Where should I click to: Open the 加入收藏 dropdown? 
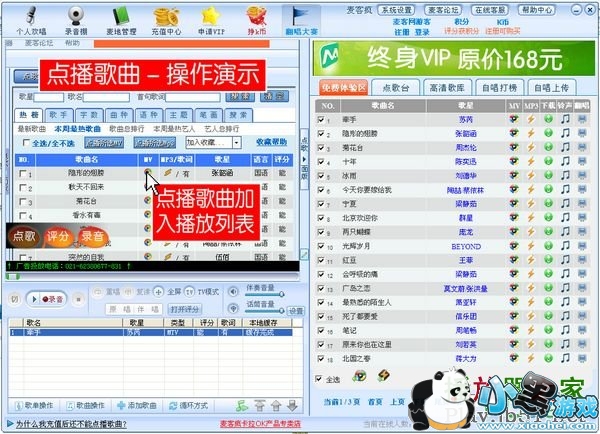tap(237, 143)
